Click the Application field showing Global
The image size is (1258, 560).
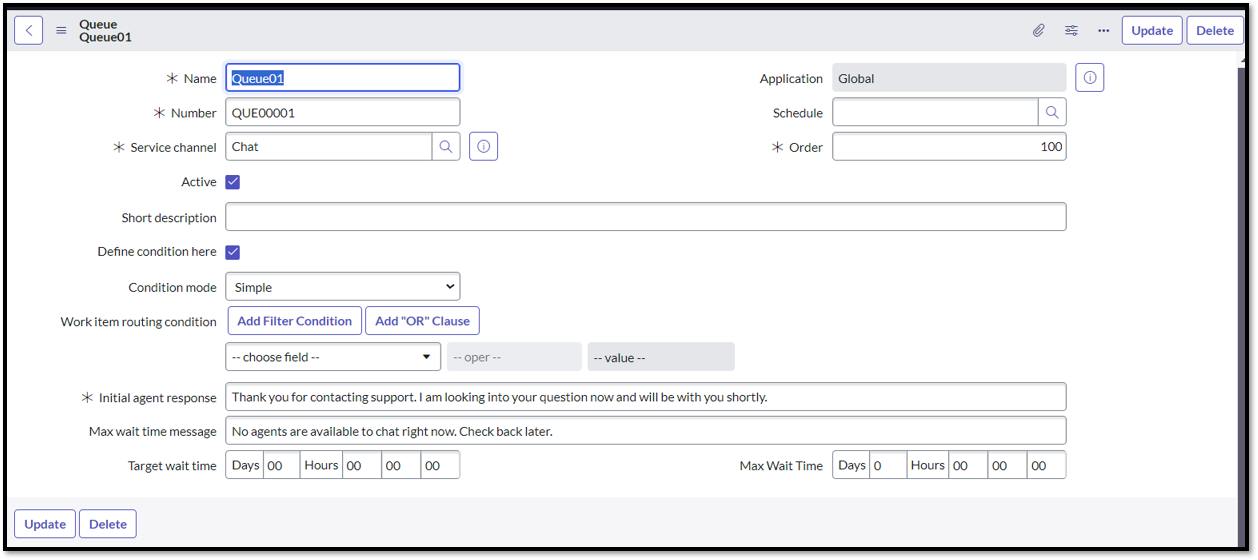point(949,78)
